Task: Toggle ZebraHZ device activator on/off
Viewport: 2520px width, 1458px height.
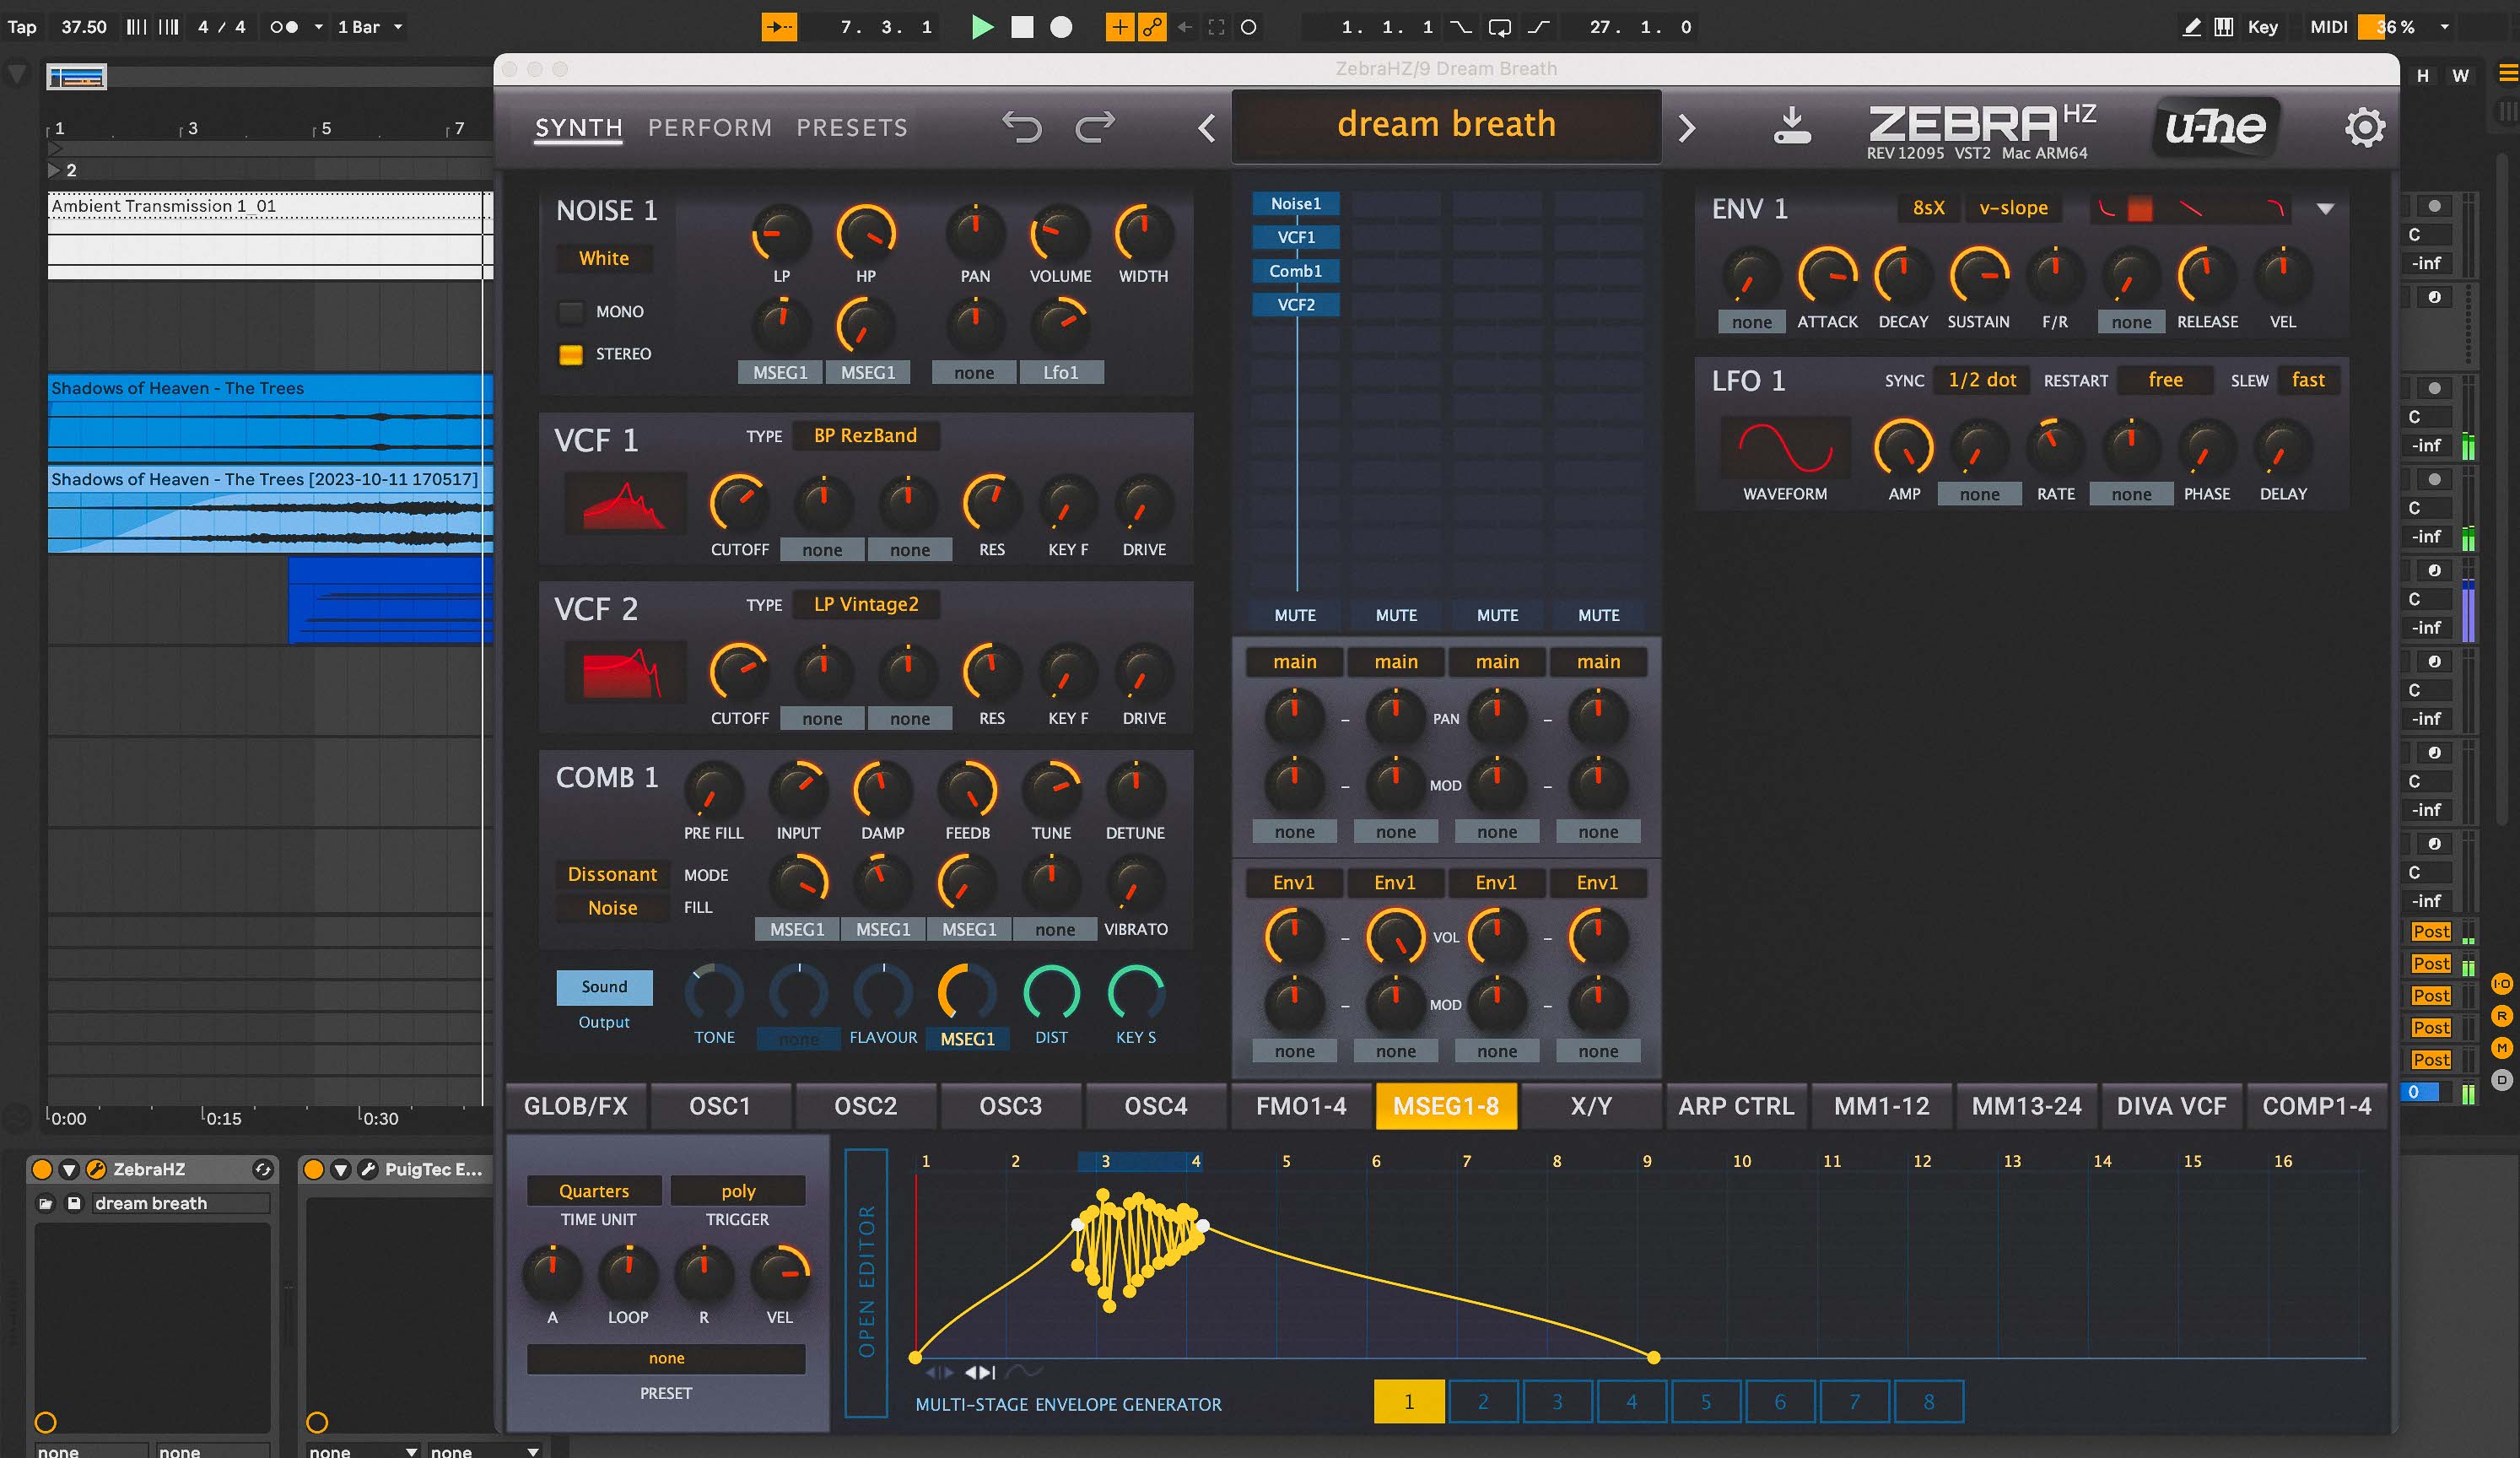Action: pyautogui.click(x=42, y=1169)
